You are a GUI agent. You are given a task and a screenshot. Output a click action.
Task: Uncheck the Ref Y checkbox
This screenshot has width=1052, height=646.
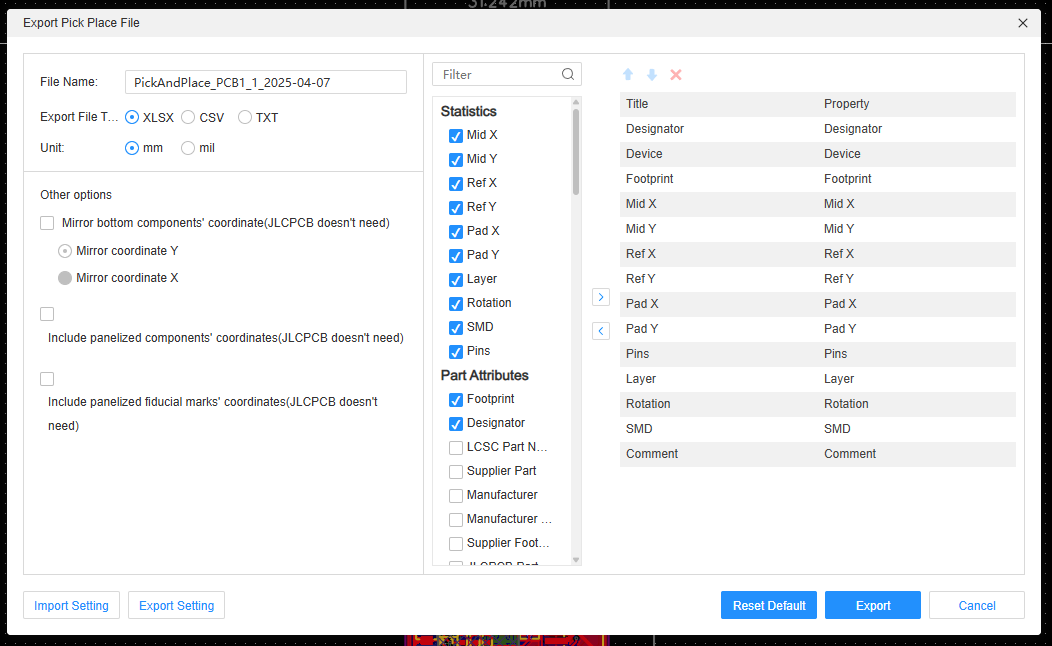tap(456, 207)
